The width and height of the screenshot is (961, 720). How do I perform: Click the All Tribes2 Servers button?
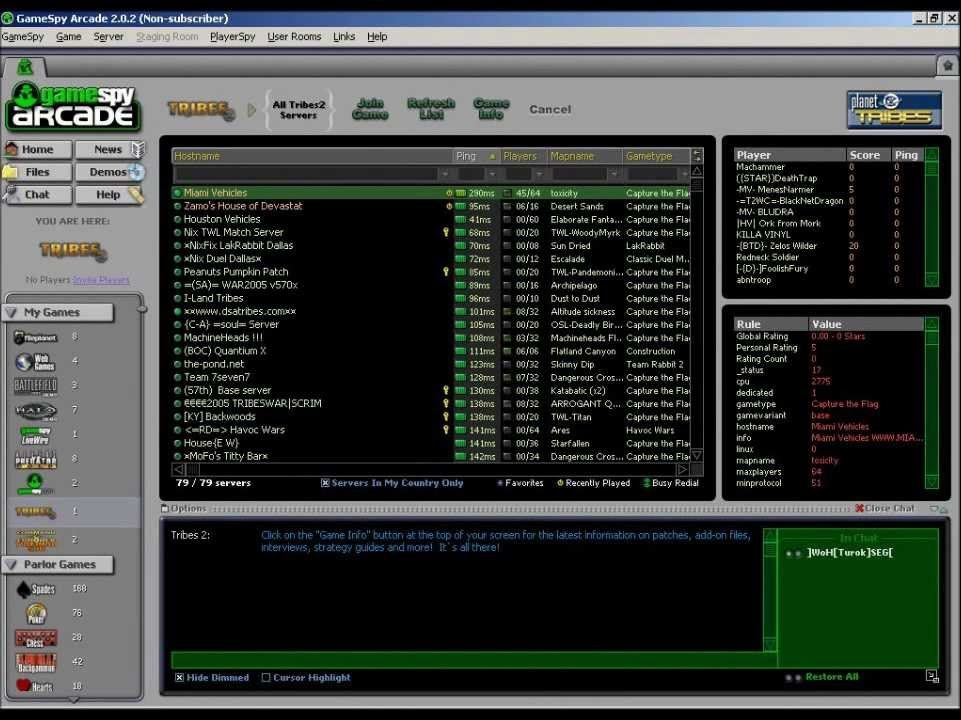point(298,110)
